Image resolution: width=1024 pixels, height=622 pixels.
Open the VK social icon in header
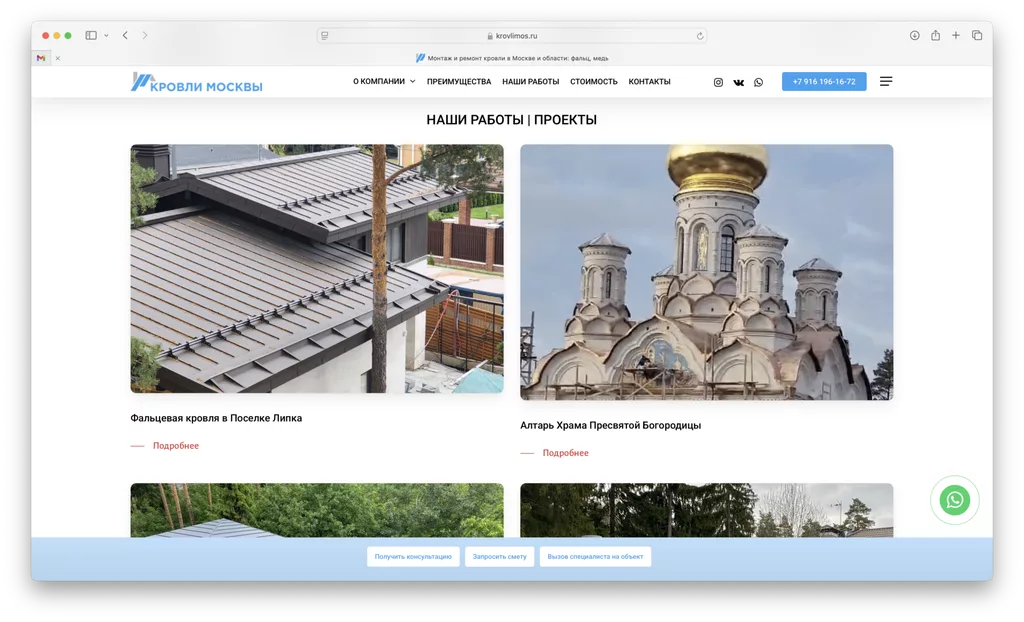pyautogui.click(x=739, y=82)
